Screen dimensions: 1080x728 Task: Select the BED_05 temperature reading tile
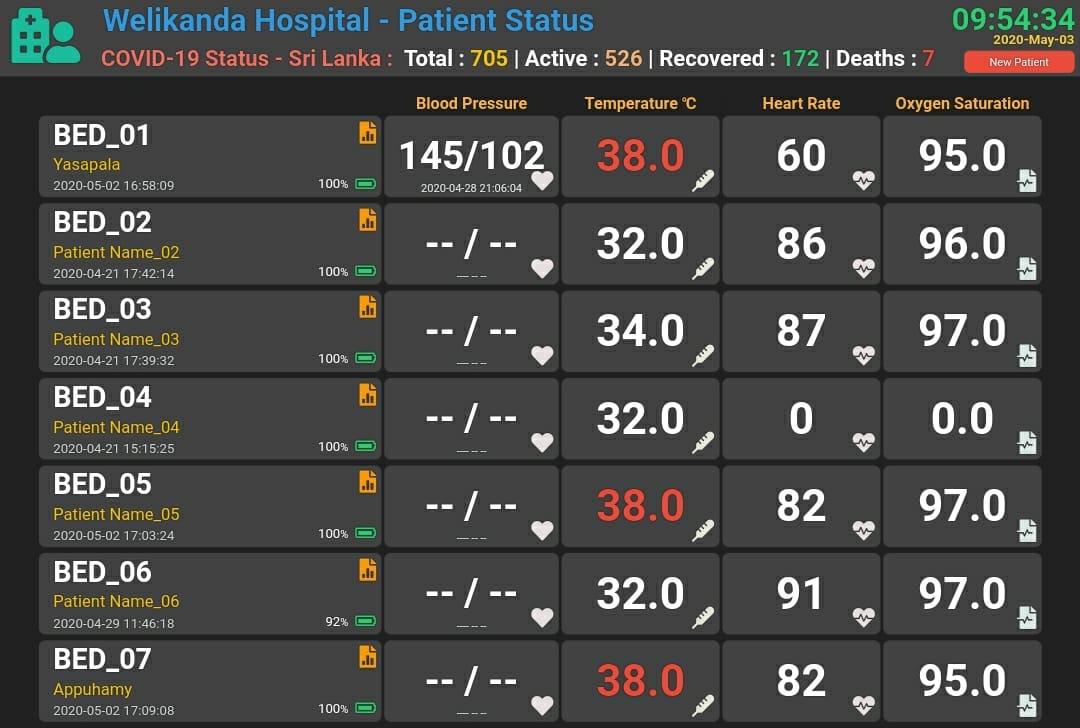click(x=640, y=506)
